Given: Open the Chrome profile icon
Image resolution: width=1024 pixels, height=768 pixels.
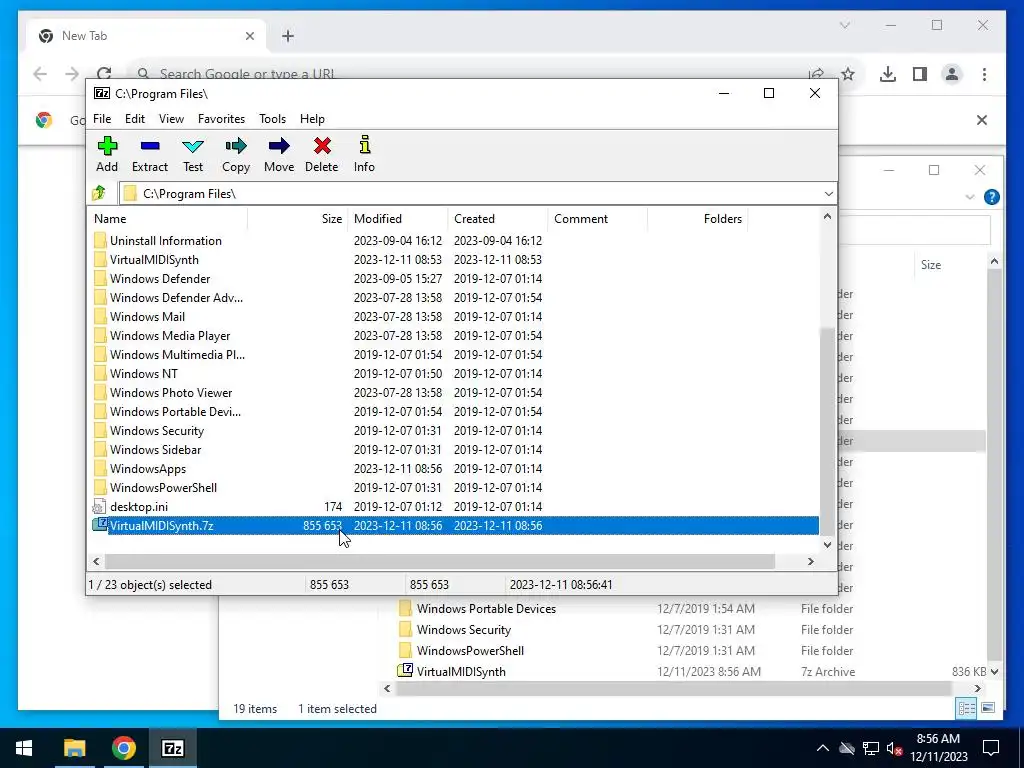Looking at the screenshot, I should [x=952, y=74].
